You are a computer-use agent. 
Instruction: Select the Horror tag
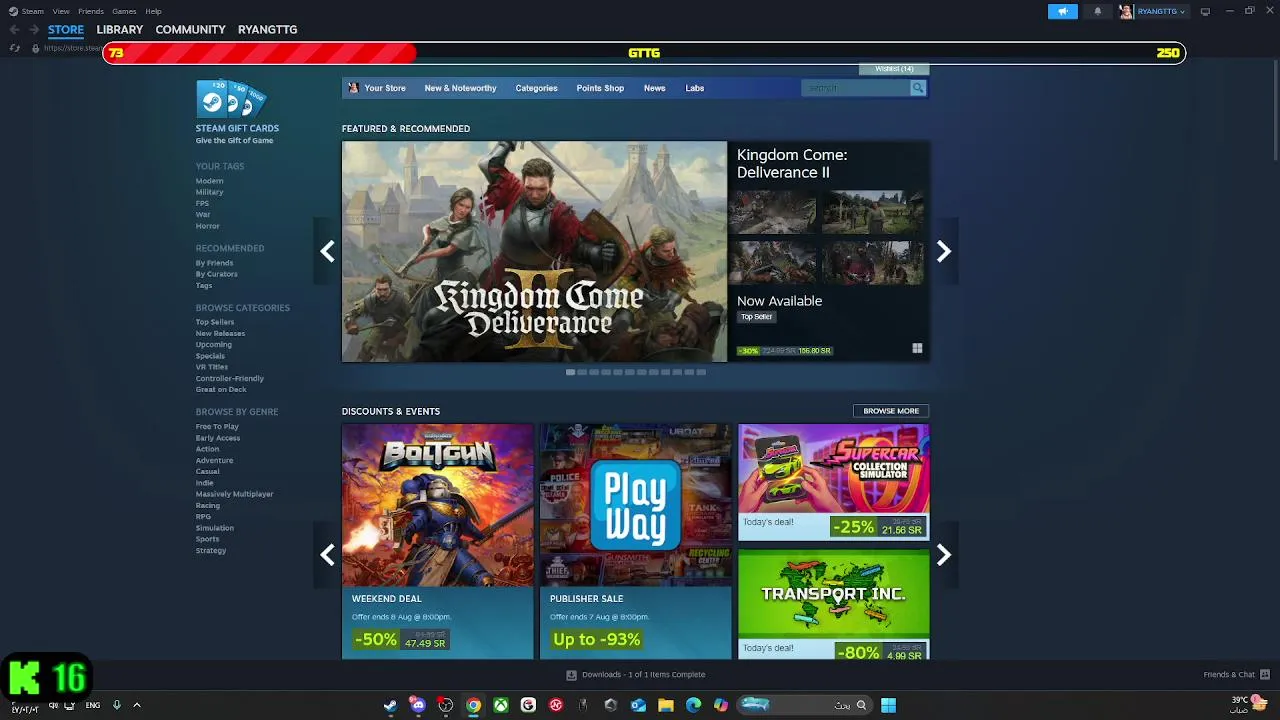[207, 226]
